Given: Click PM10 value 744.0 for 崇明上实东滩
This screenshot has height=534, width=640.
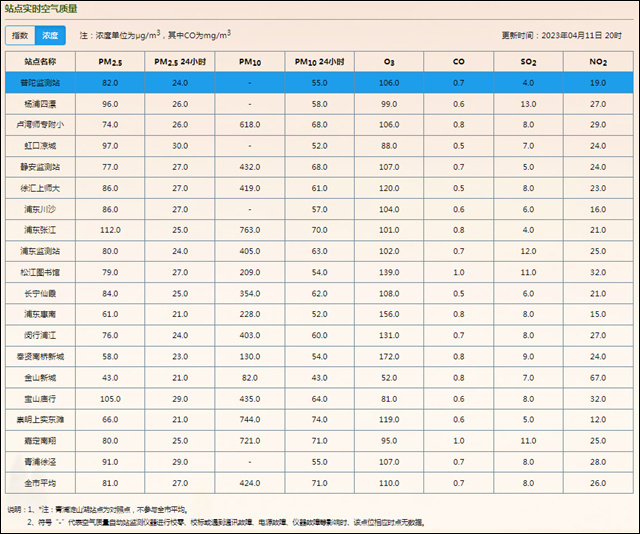Looking at the screenshot, I should 250,420.
